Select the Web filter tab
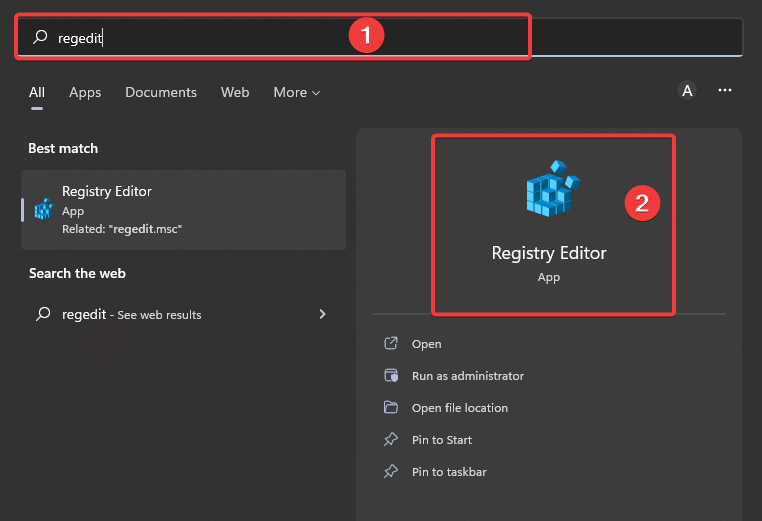762x521 pixels. [x=235, y=92]
